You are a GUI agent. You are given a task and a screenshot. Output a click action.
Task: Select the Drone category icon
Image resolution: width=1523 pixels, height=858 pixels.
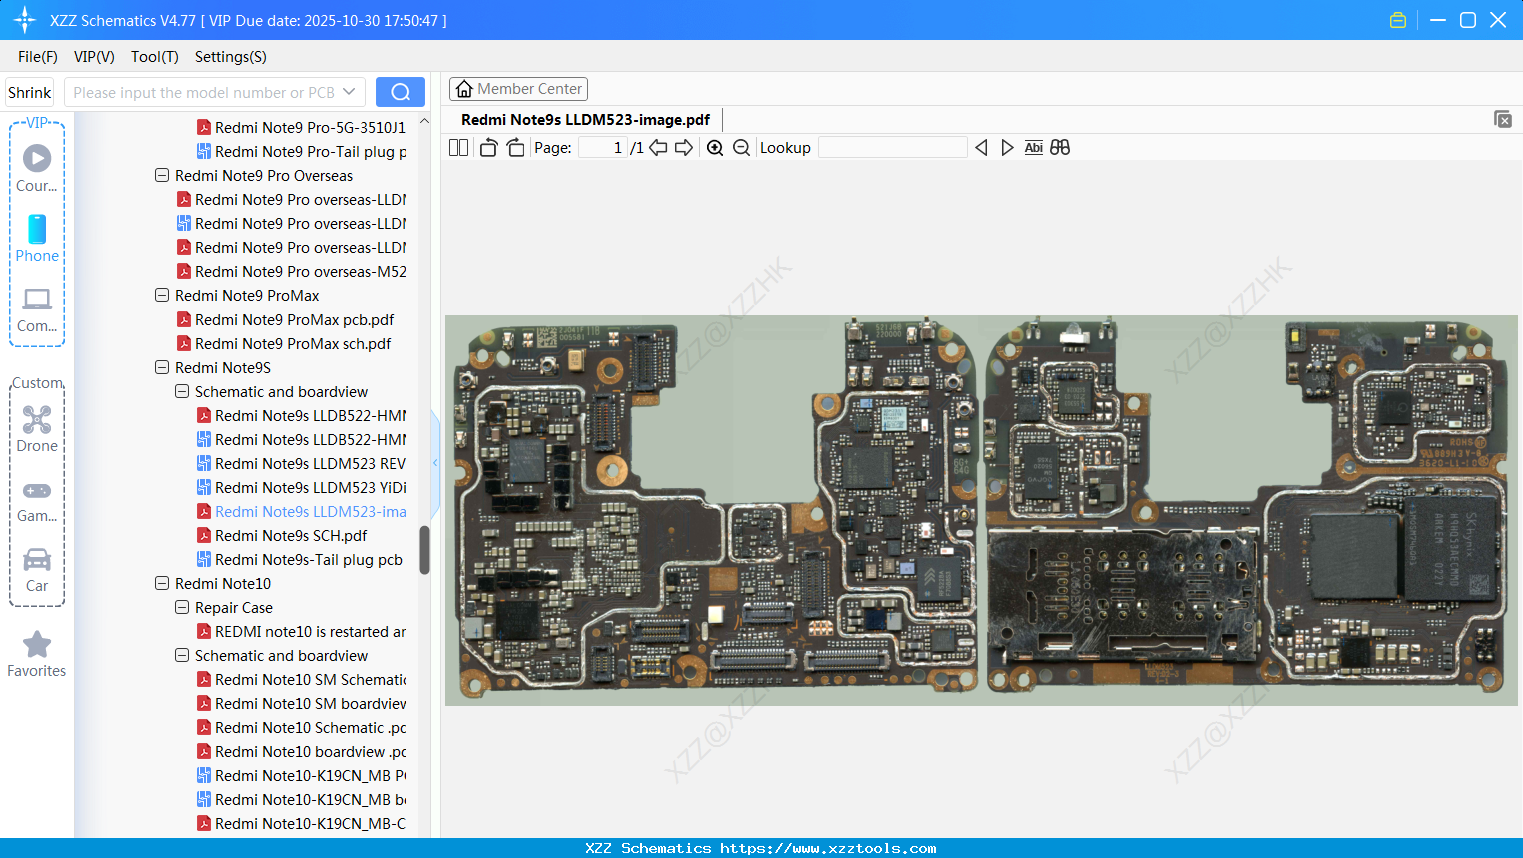click(37, 430)
